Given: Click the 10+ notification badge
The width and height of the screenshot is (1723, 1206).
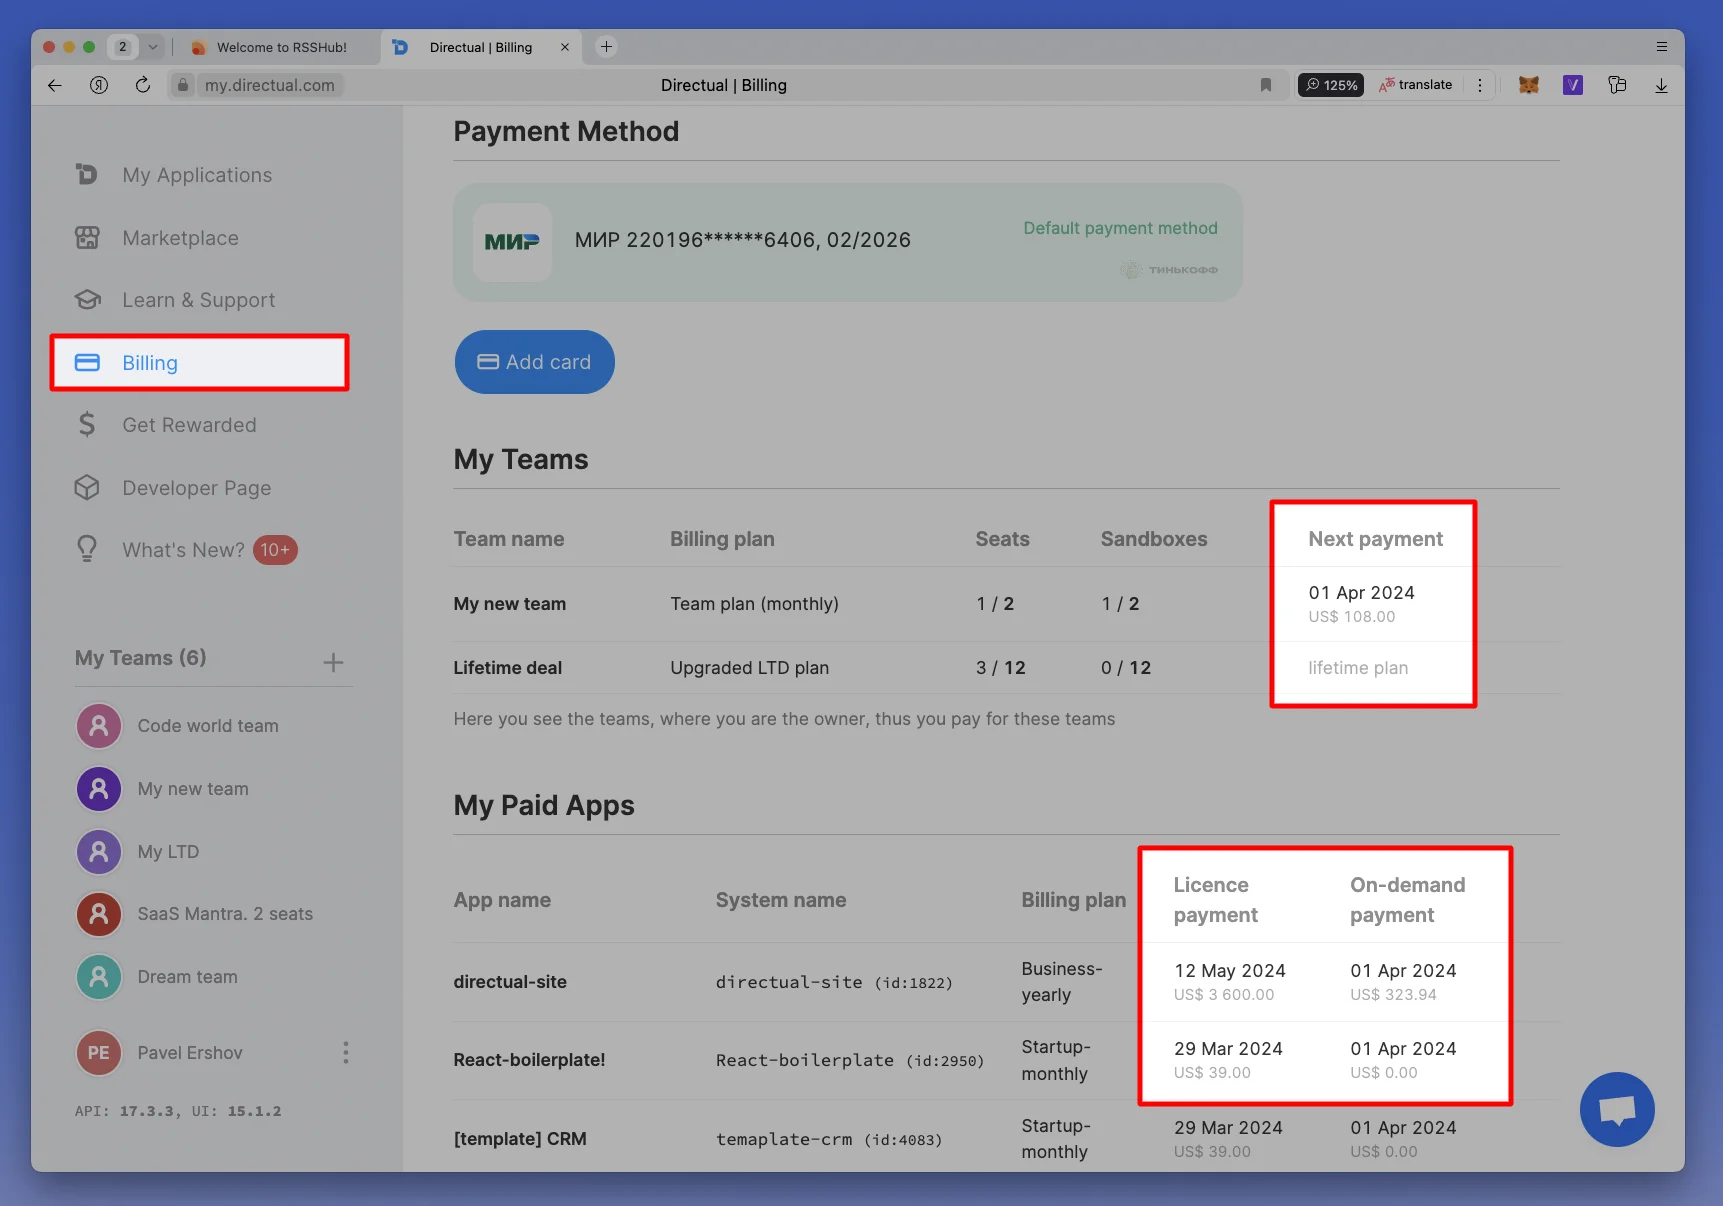Looking at the screenshot, I should [275, 550].
